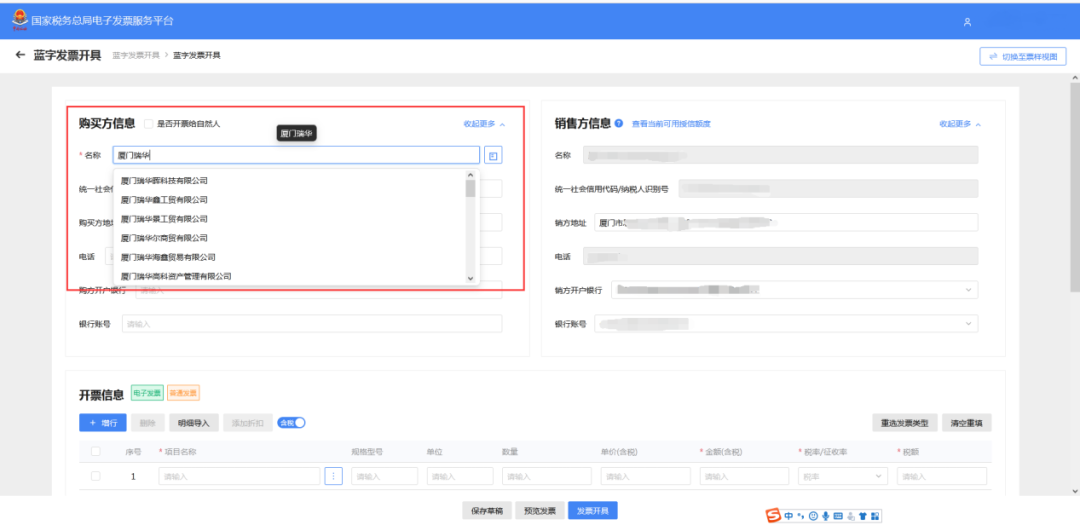1080x525 pixels.
Task: Click the 发票开具 submit button
Action: coord(592,511)
